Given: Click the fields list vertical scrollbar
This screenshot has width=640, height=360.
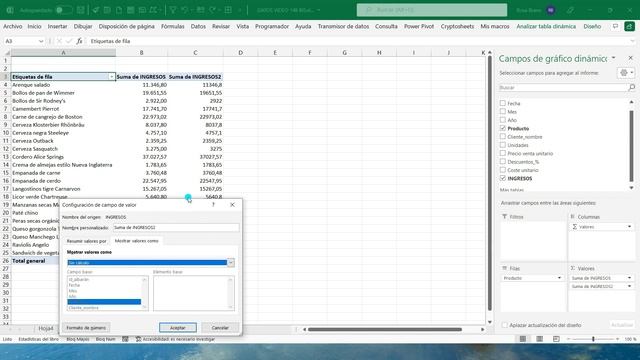Looking at the screenshot, I should 631,145.
